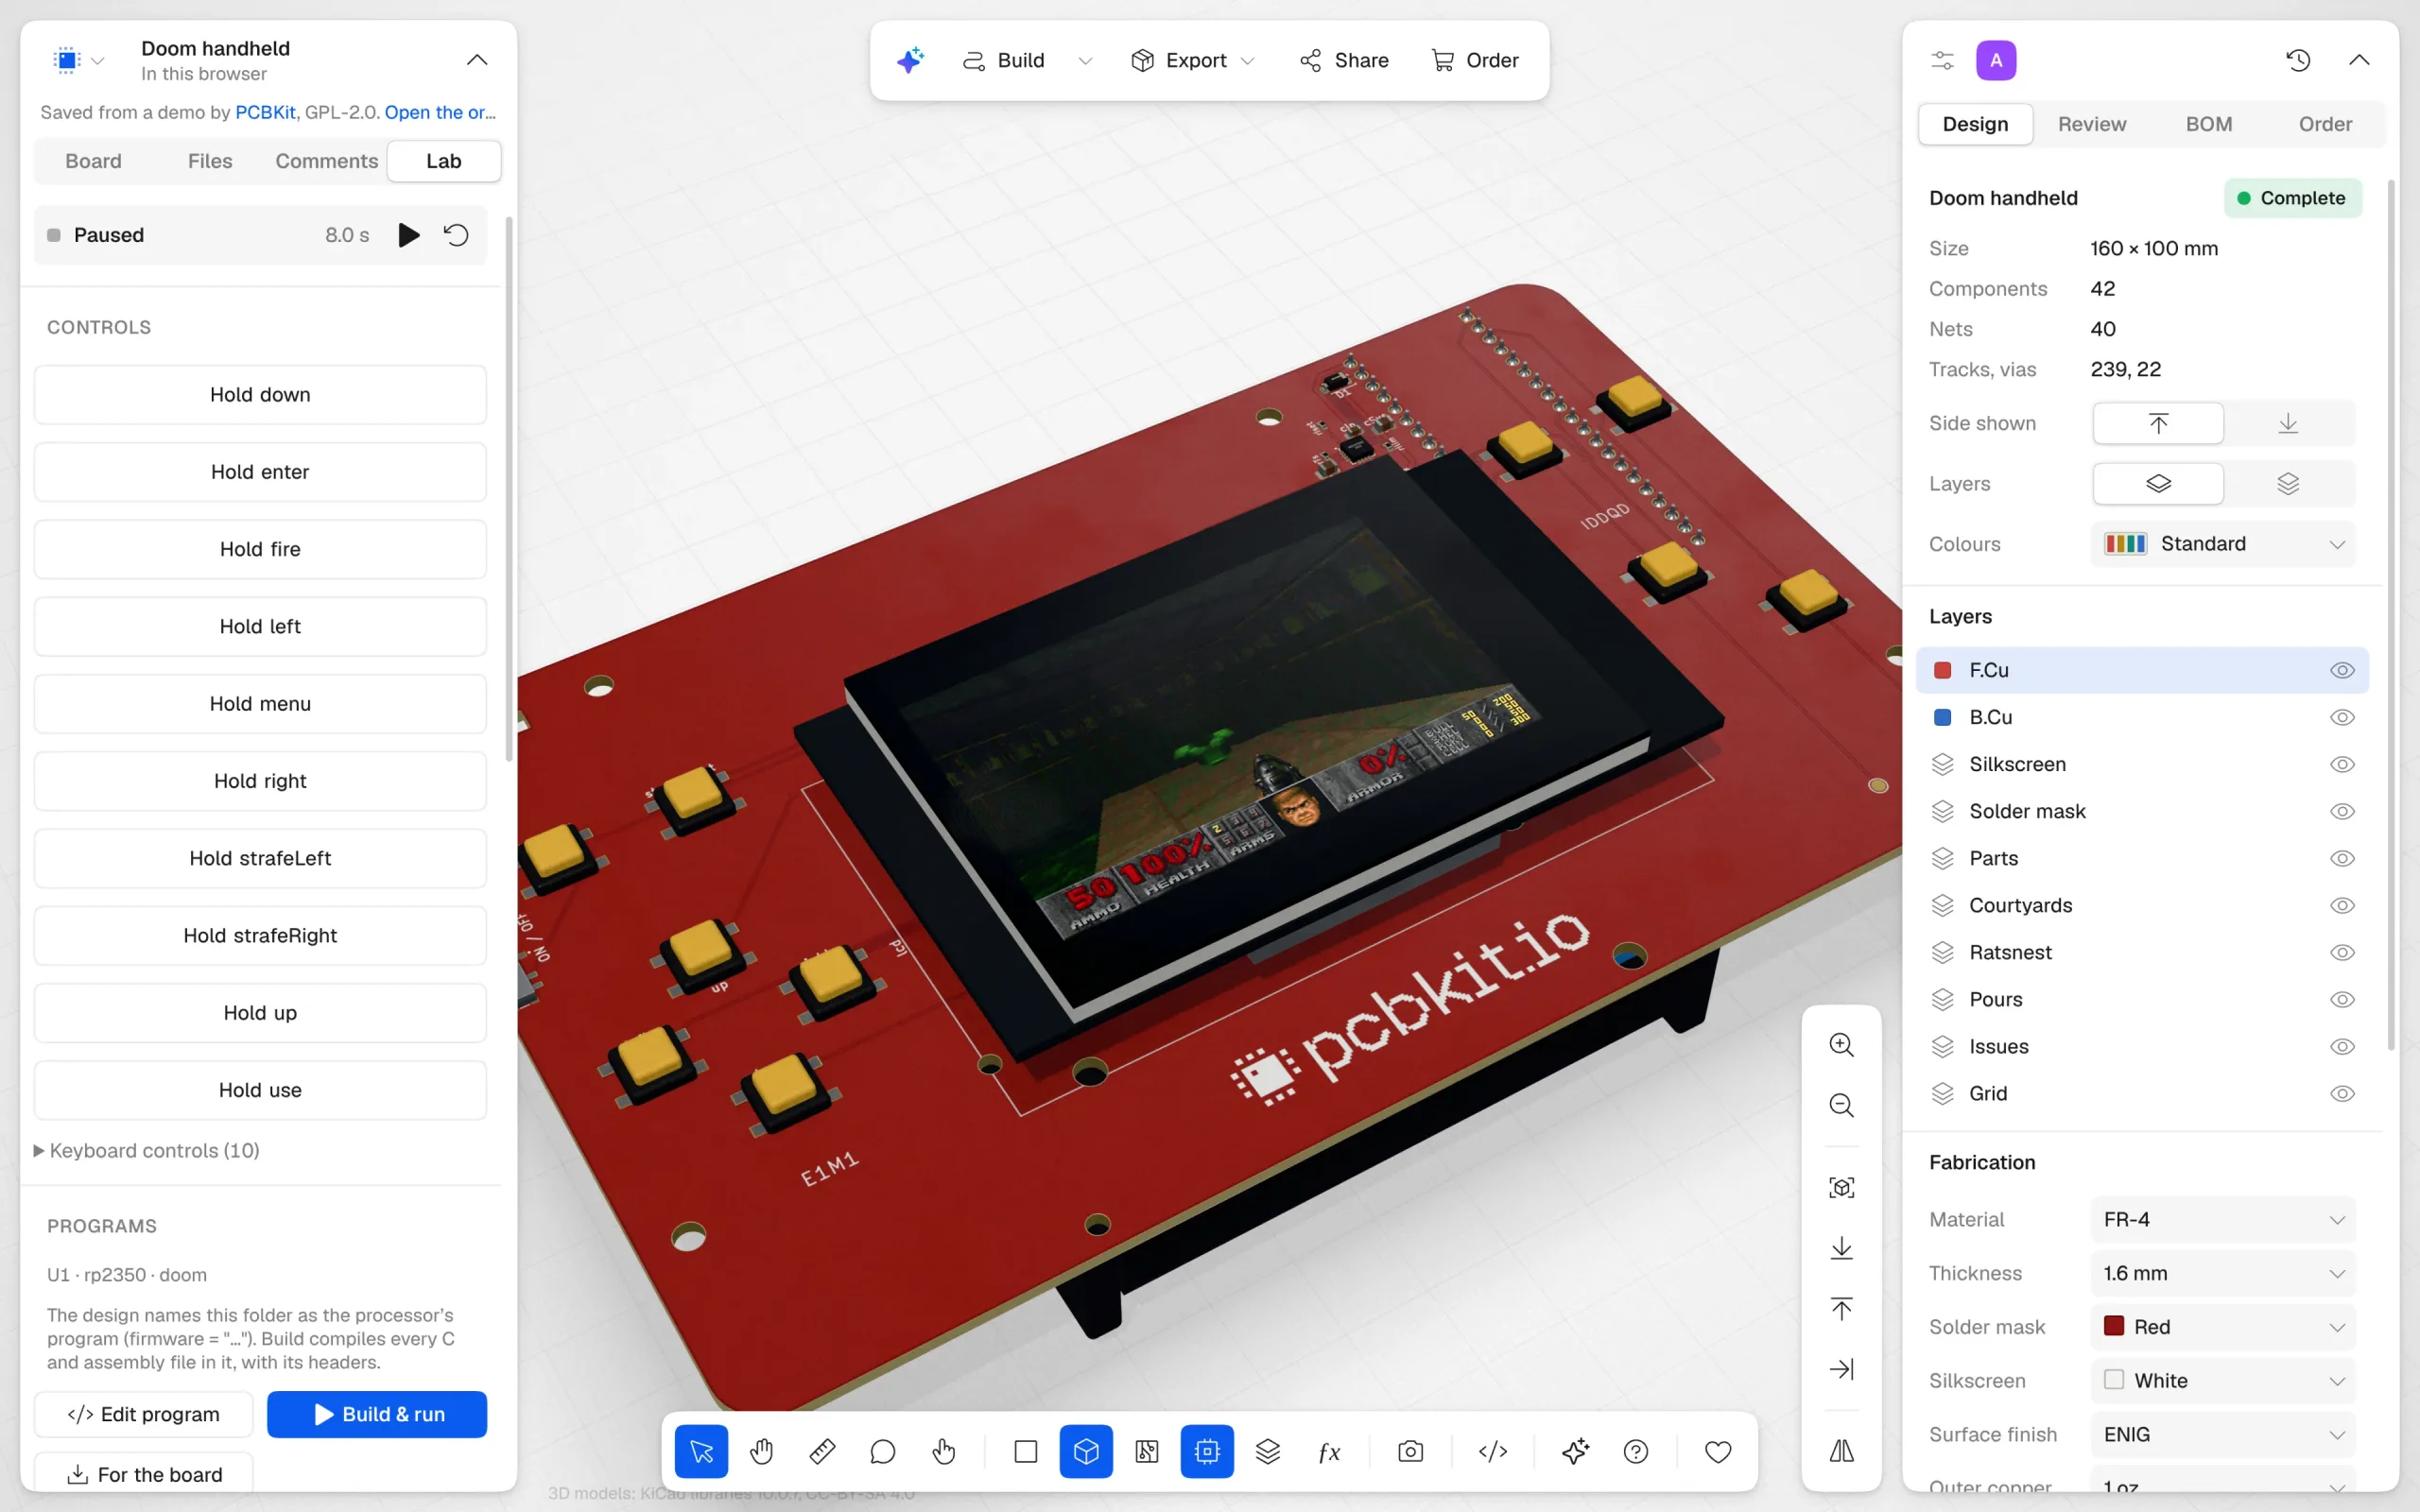Pick the ruler measure tool
Viewport: 2420px width, 1512px height.
point(822,1451)
